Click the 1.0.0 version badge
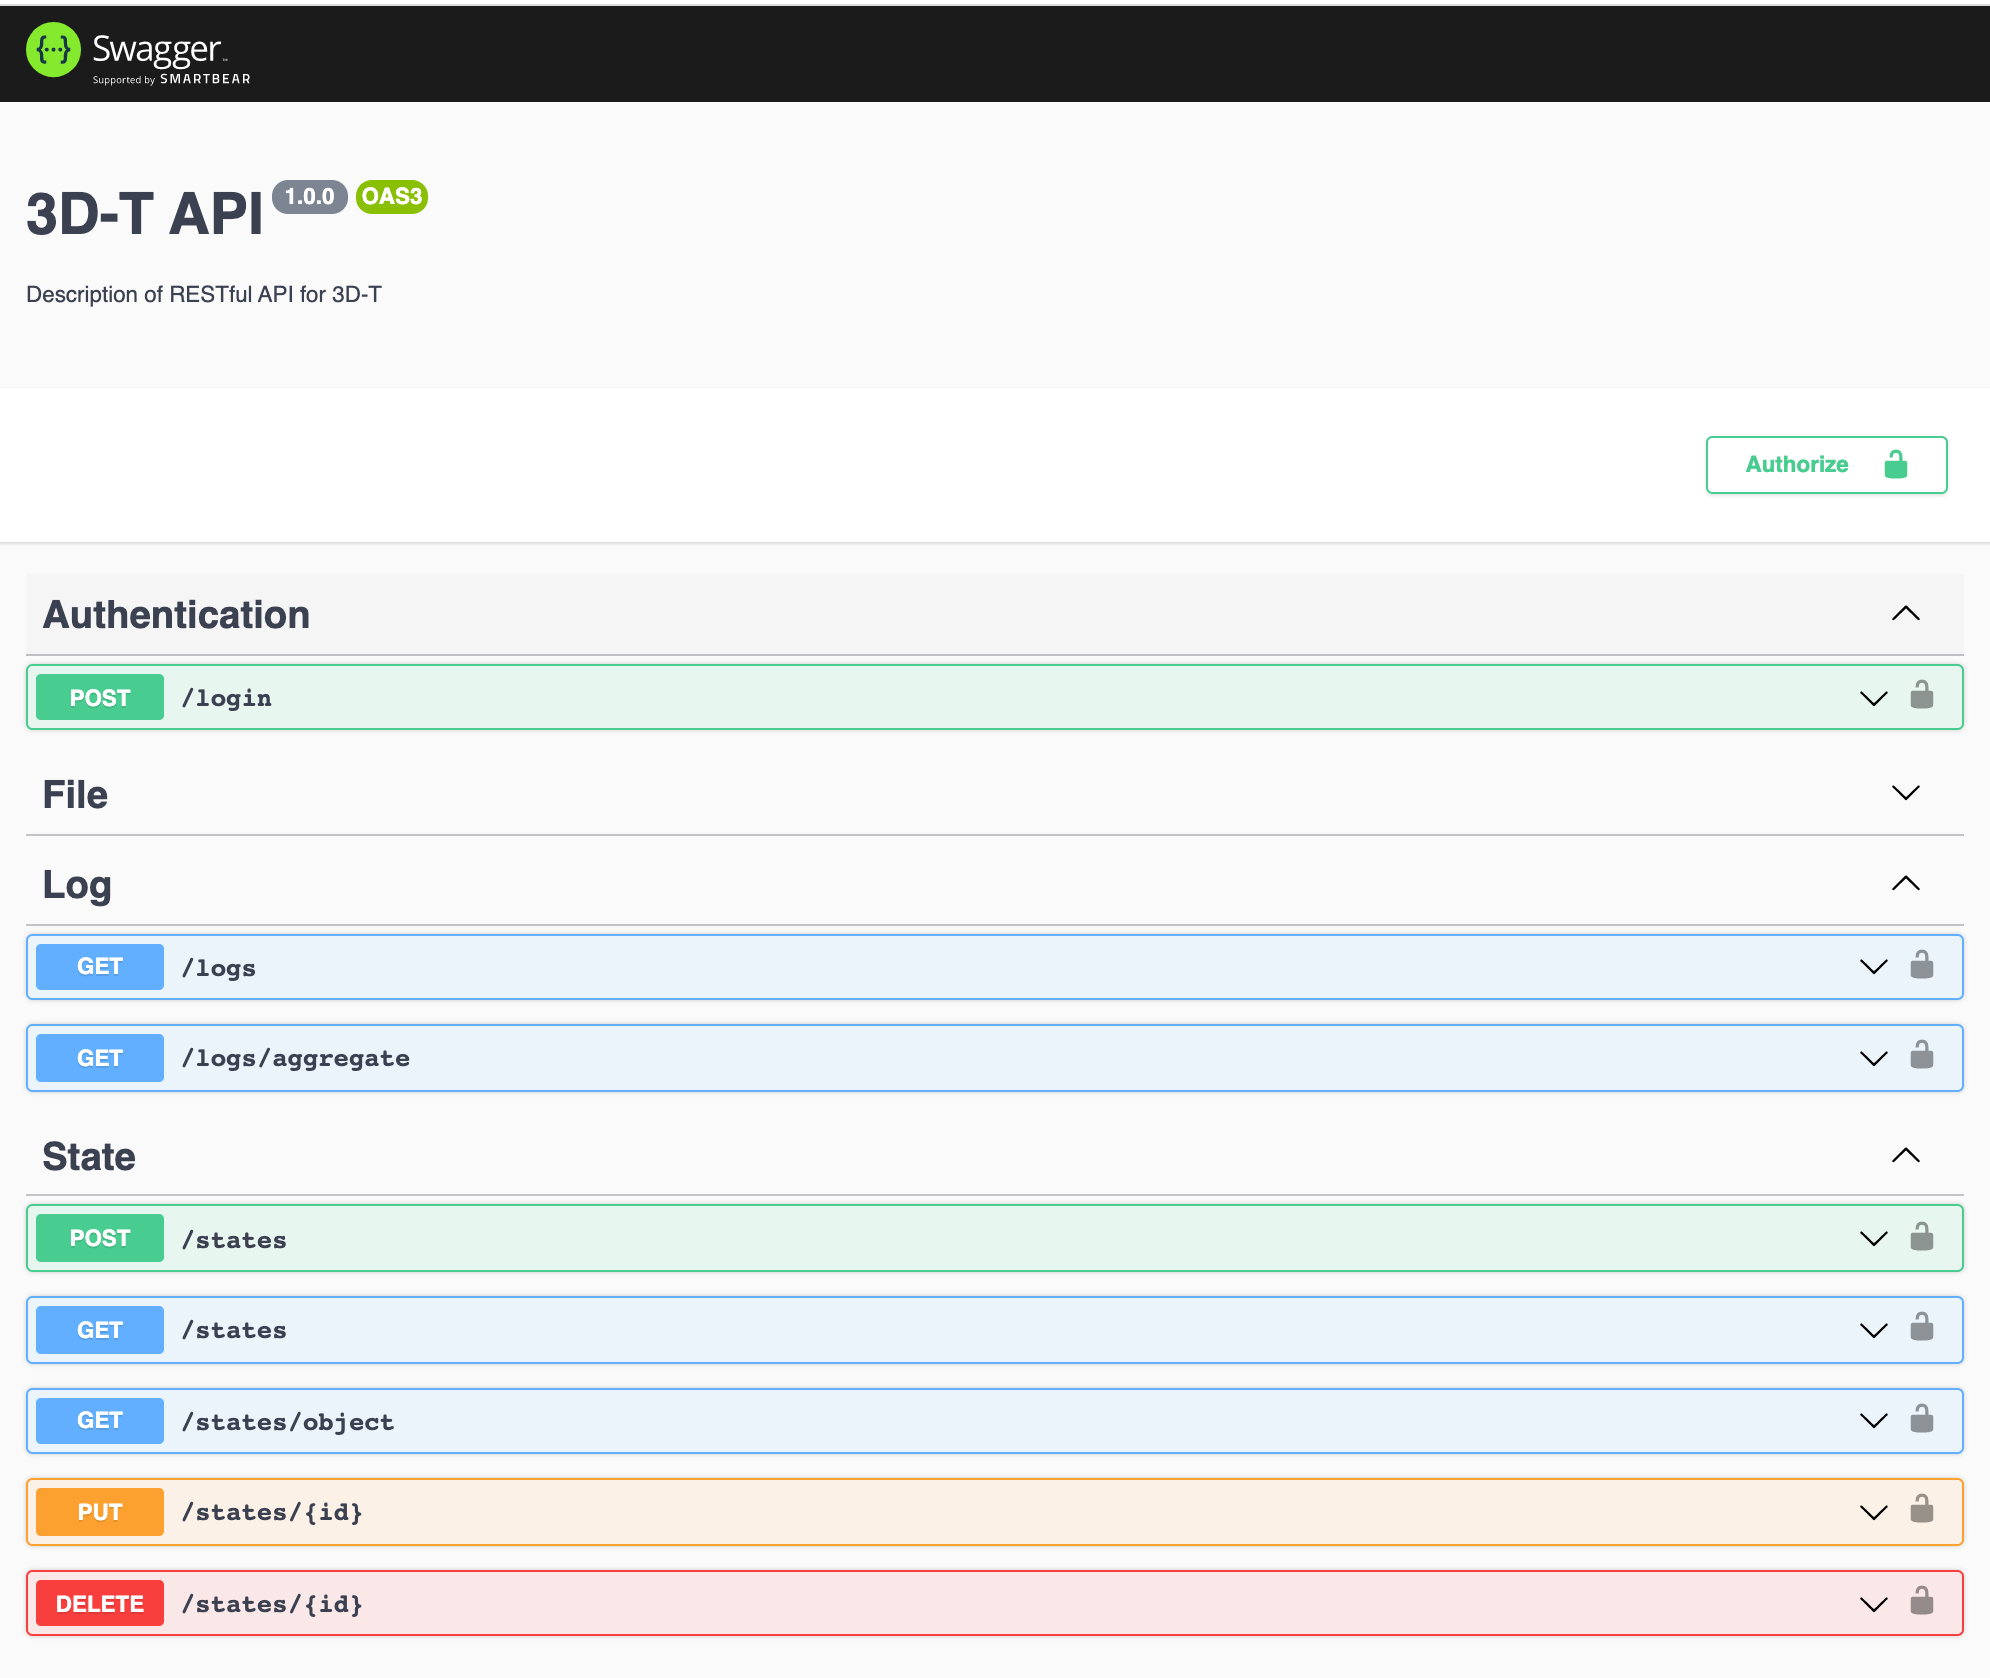 tap(310, 197)
